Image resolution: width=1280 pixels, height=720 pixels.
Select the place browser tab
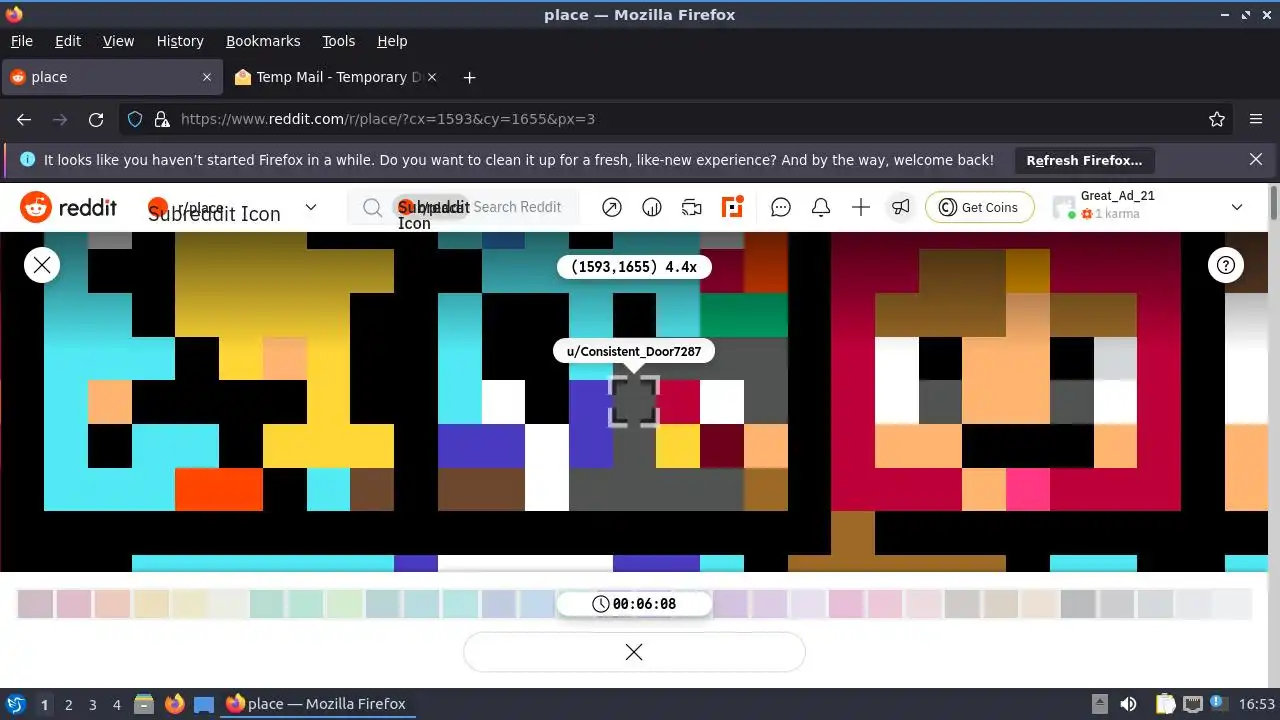(x=112, y=77)
